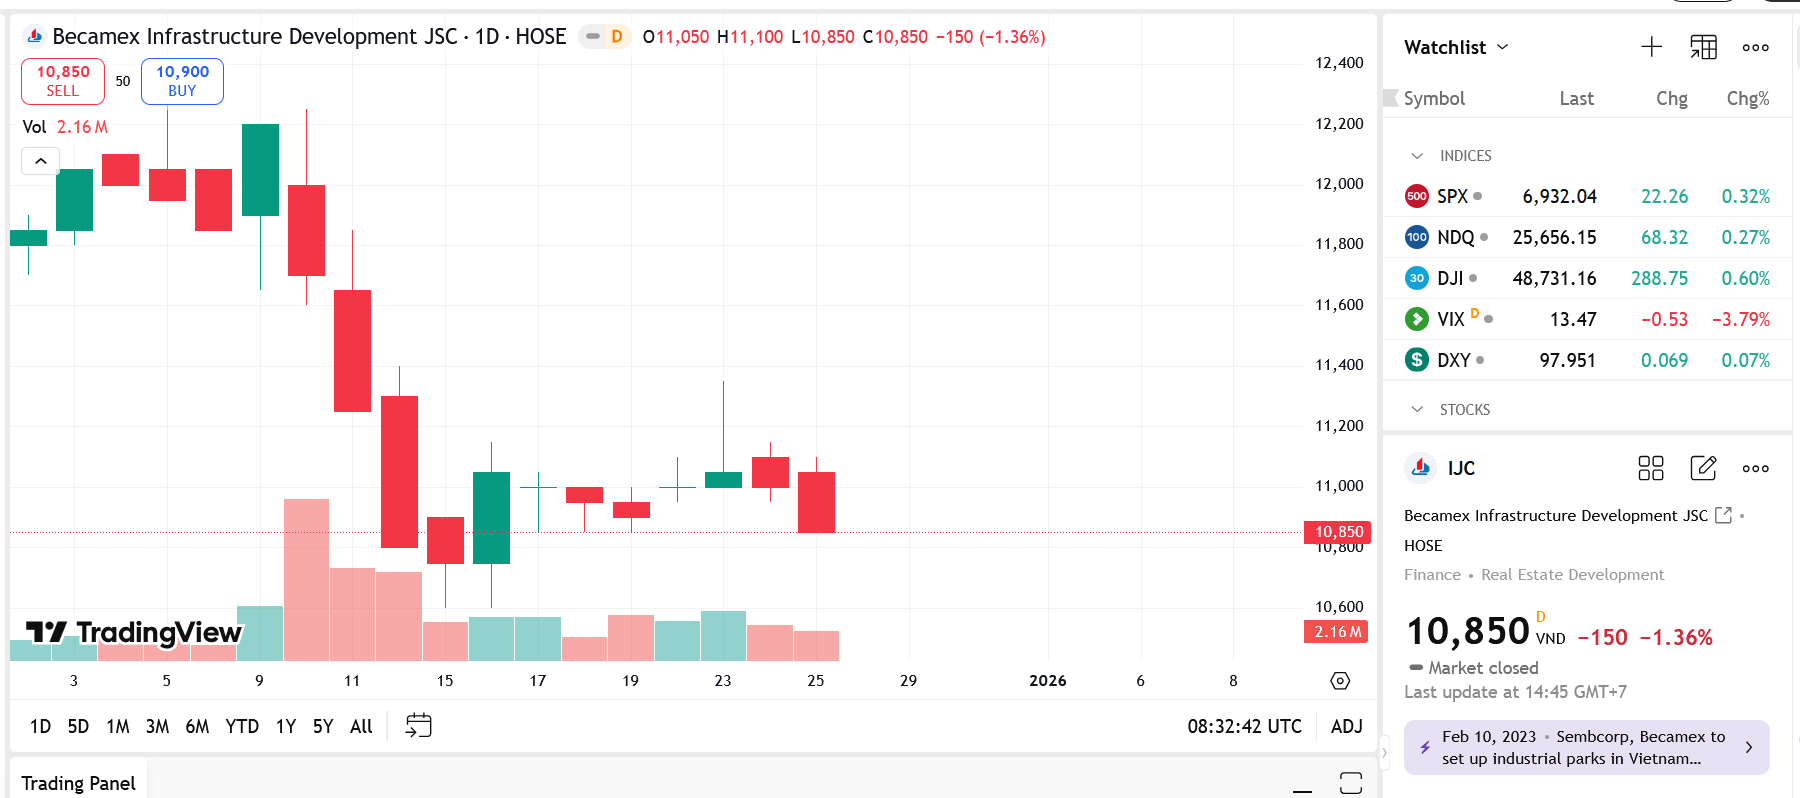The width and height of the screenshot is (1800, 798).
Task: Open the Watchlist name dropdown
Action: 1456,47
